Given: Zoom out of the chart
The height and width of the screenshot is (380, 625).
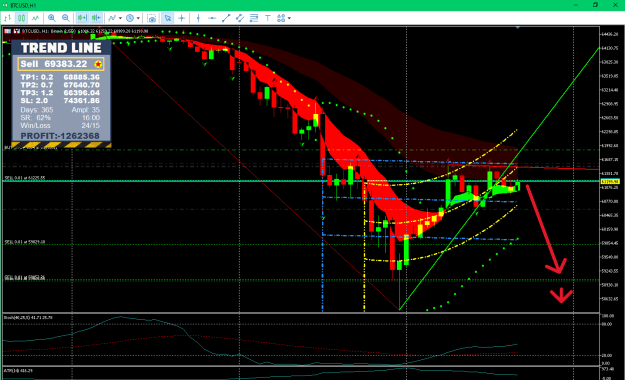Looking at the screenshot, I should pos(66,18).
